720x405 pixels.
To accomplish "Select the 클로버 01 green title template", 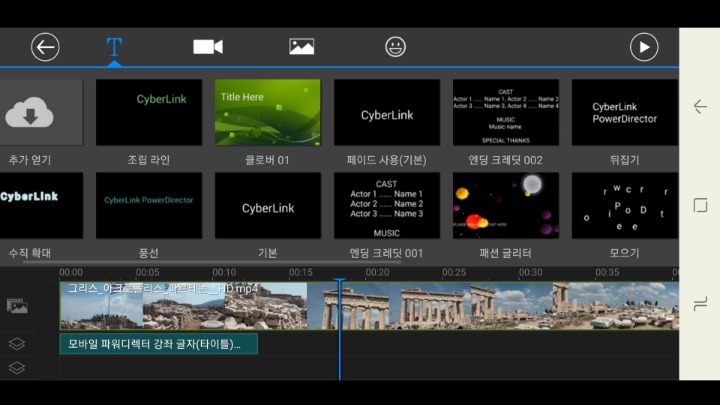I will coord(268,112).
